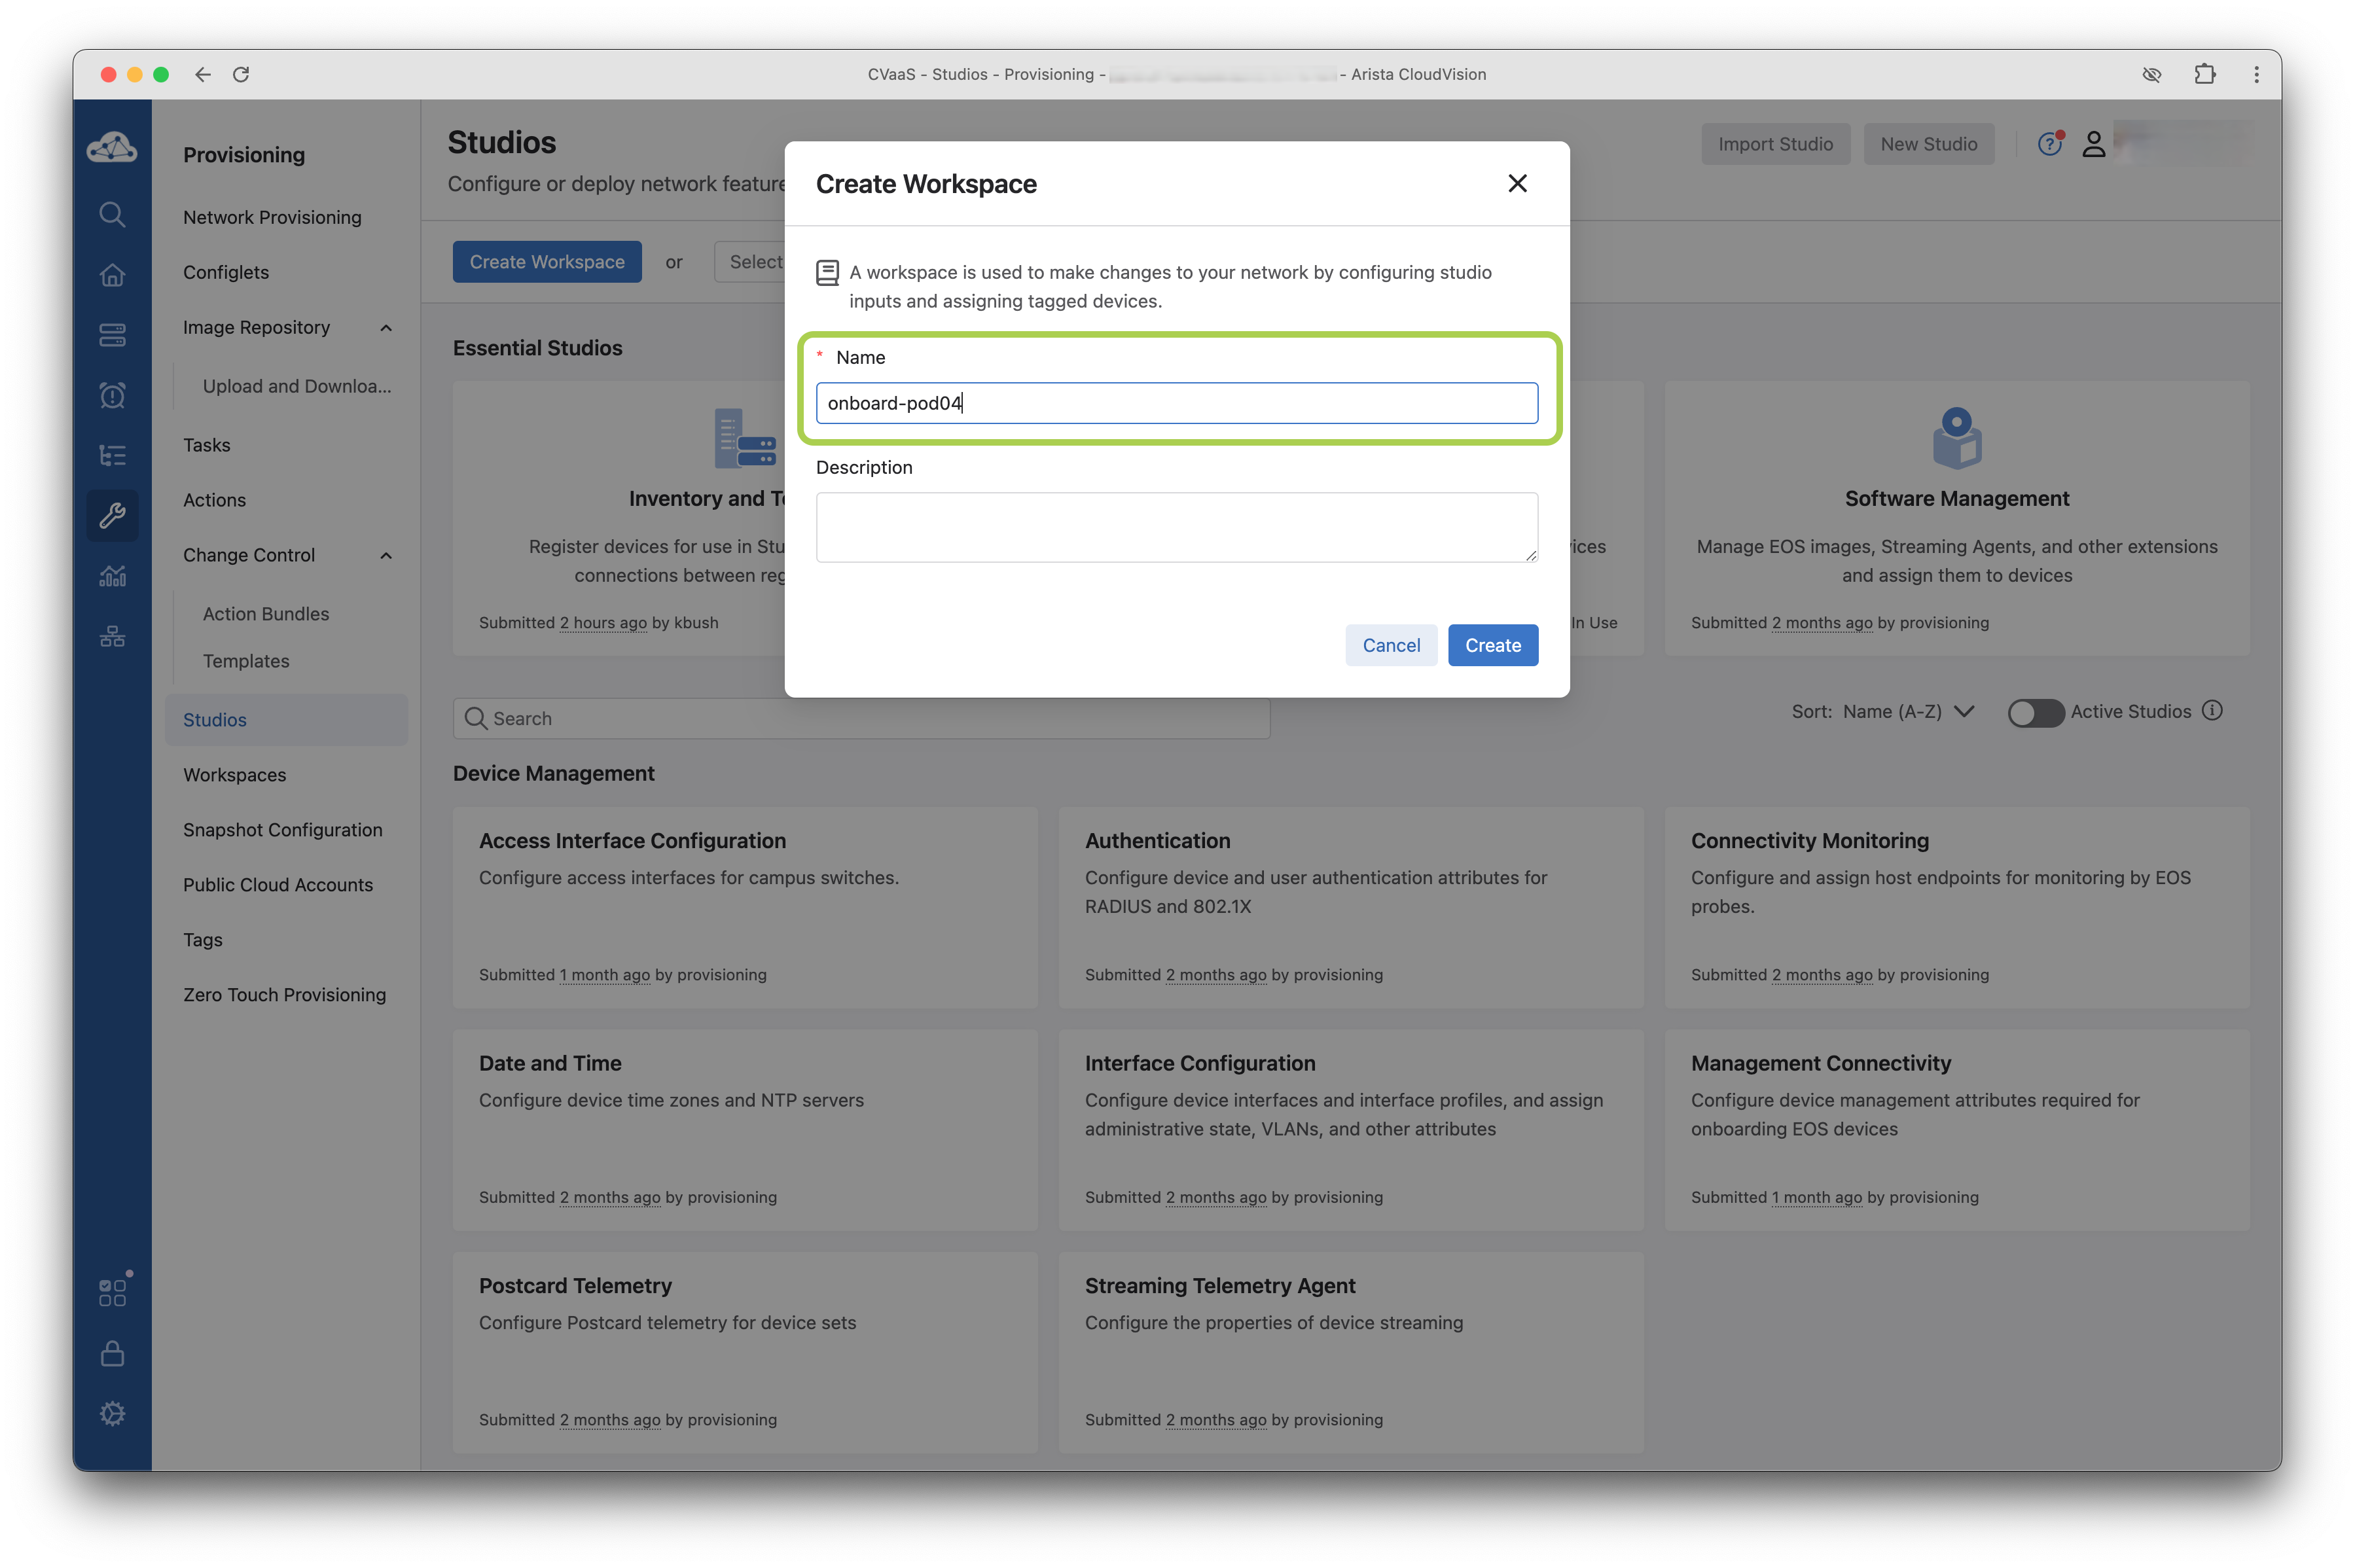This screenshot has width=2355, height=1568.
Task: Open the events alarm clock icon
Action: click(112, 395)
